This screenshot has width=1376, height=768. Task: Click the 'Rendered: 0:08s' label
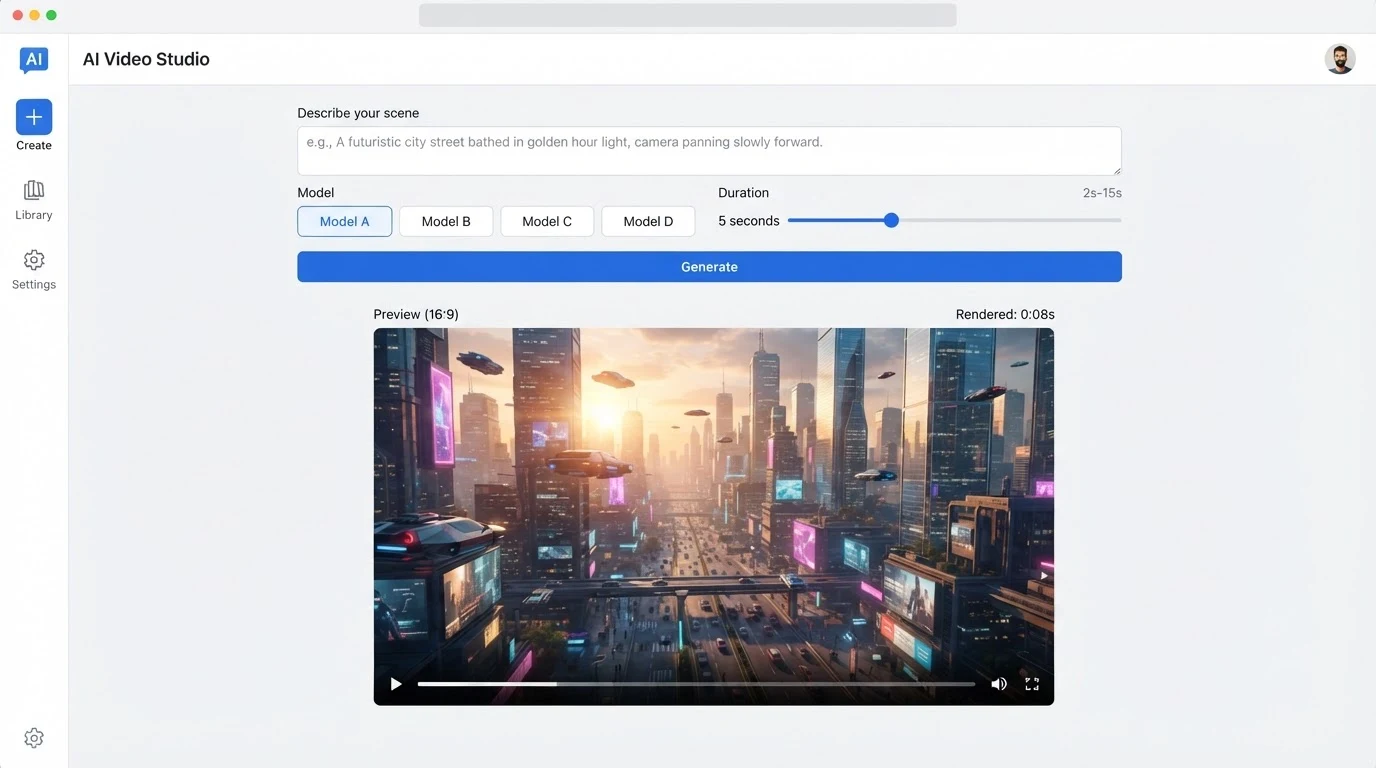pos(1005,314)
